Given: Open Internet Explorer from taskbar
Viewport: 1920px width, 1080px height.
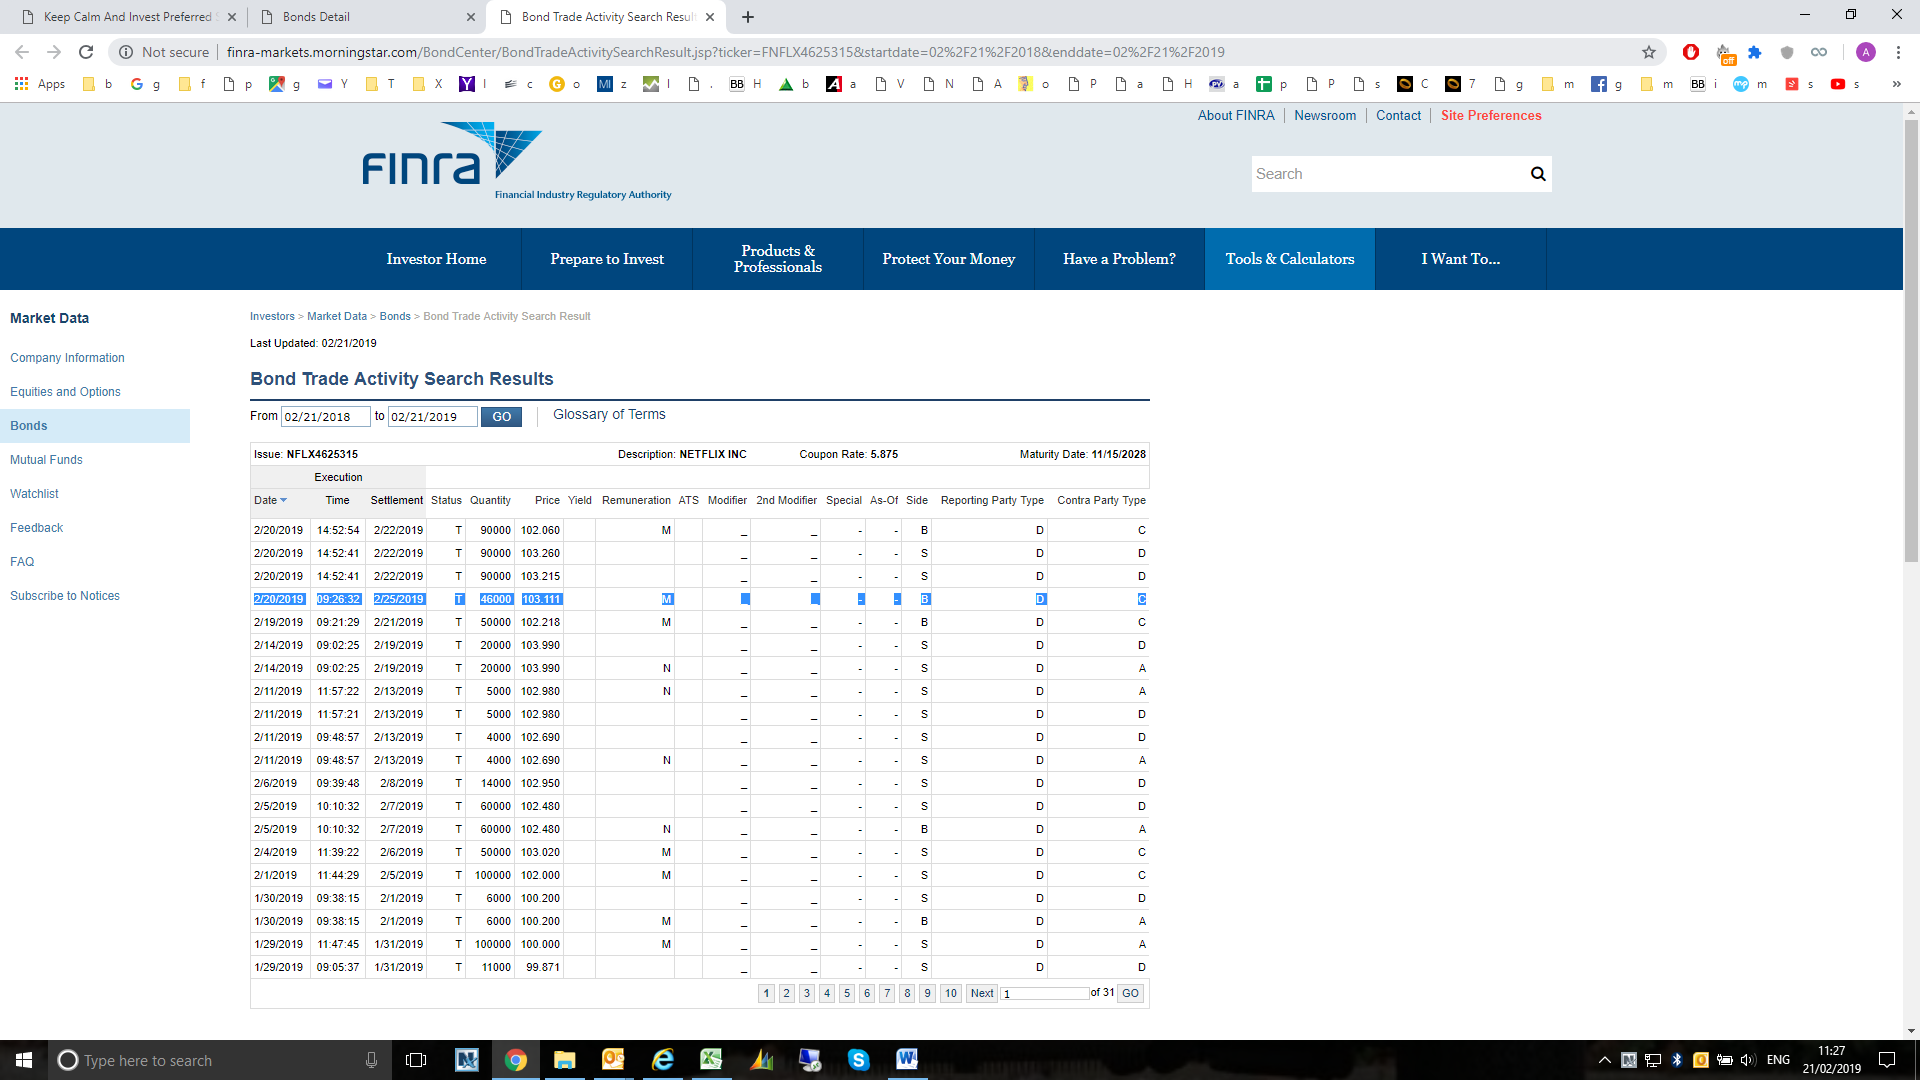Looking at the screenshot, I should (662, 1060).
